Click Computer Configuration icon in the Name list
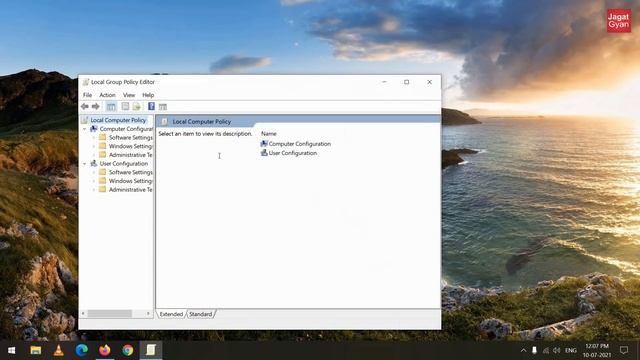 [x=264, y=144]
